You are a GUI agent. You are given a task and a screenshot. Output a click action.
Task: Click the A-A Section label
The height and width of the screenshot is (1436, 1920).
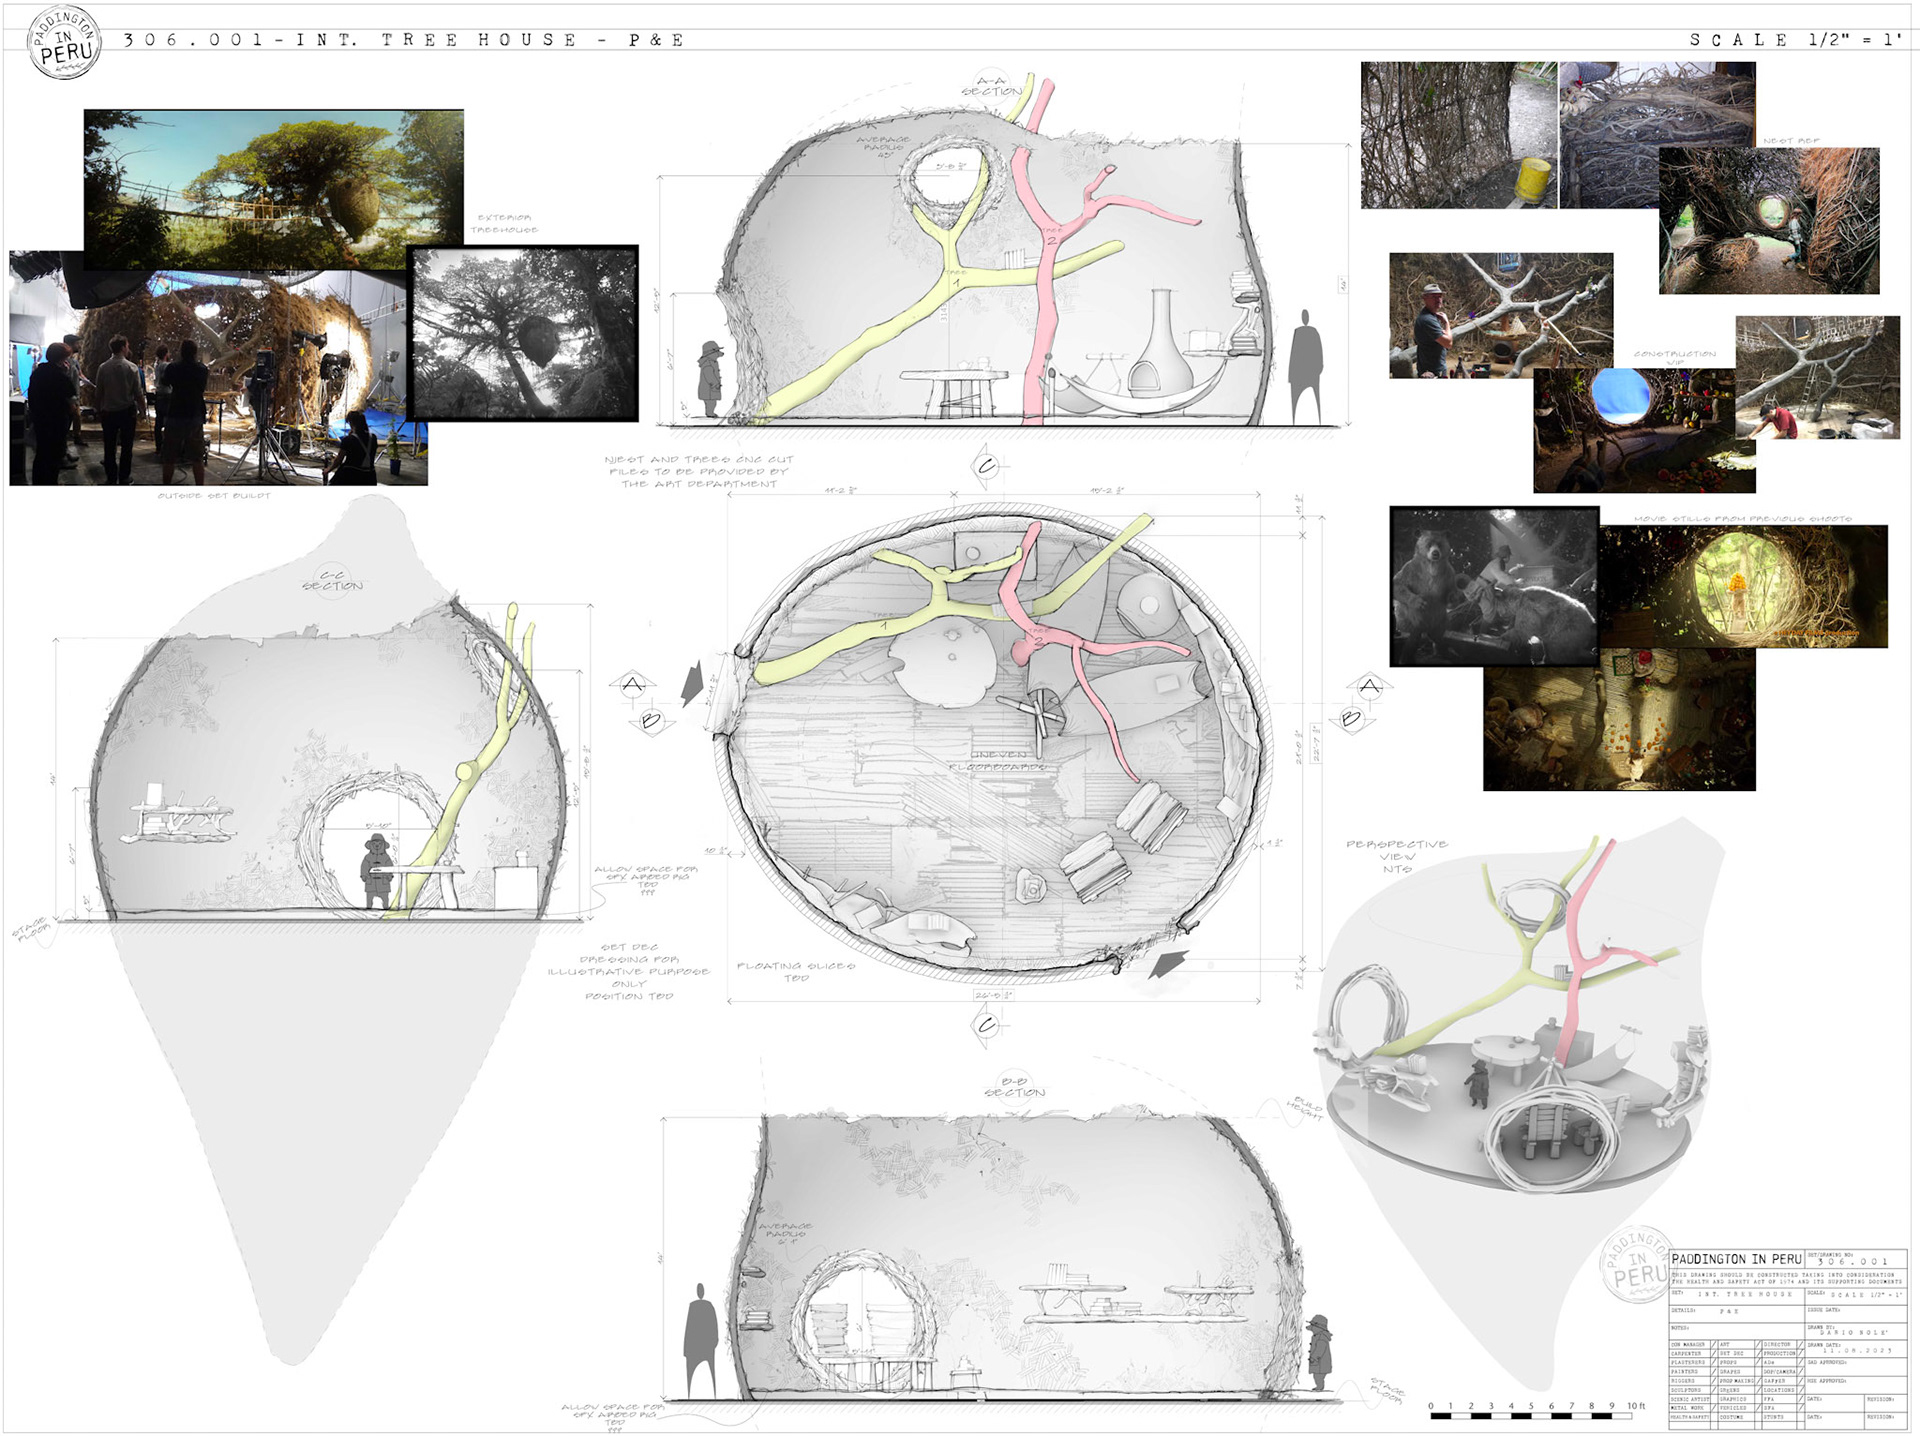(992, 86)
